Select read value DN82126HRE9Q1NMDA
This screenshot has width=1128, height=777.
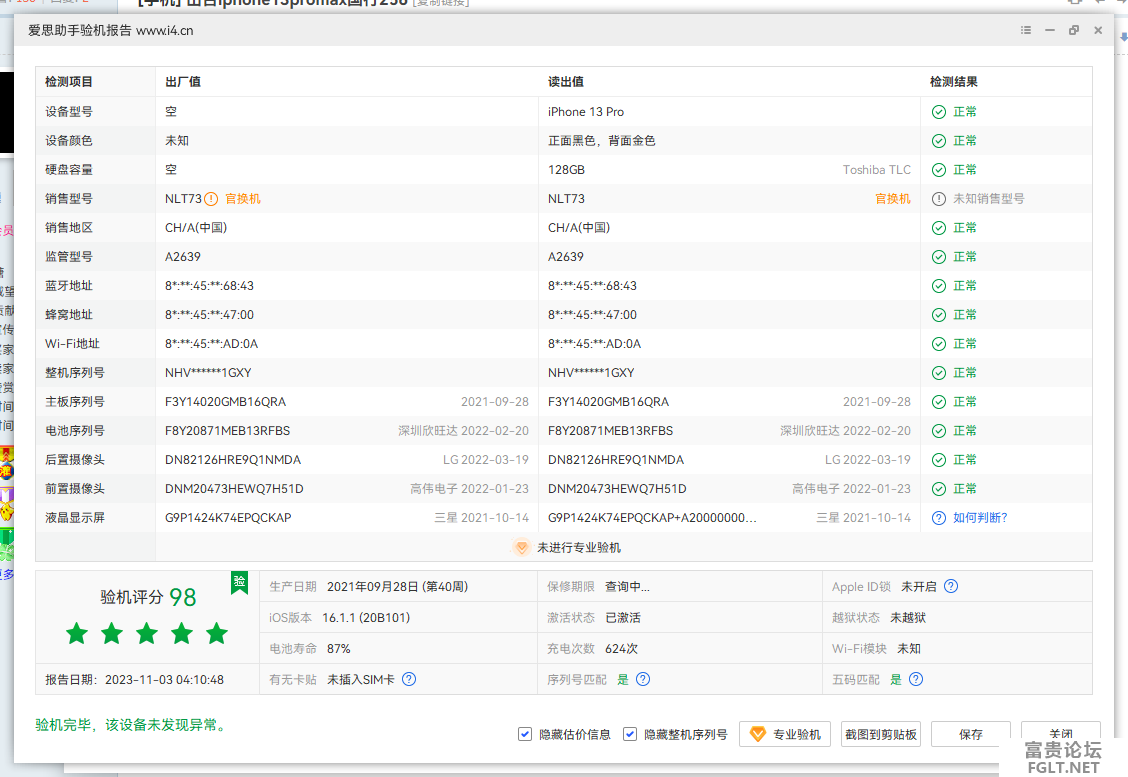(616, 460)
